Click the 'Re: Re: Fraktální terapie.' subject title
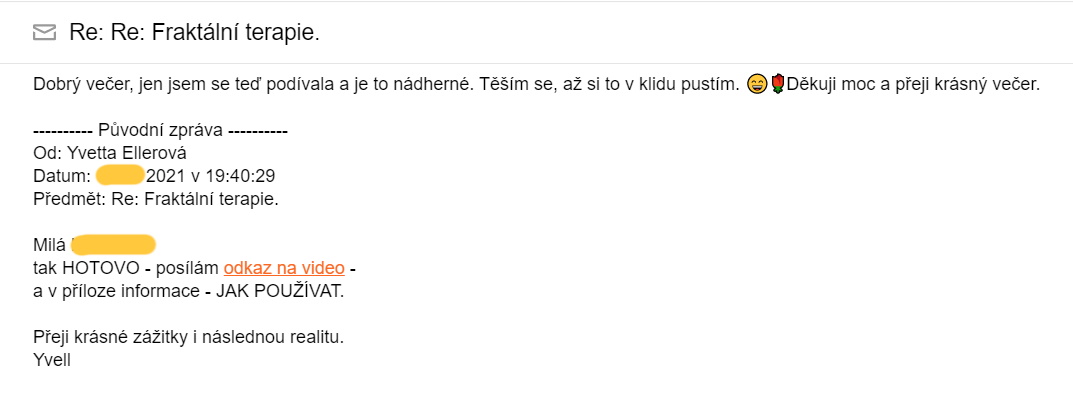The height and width of the screenshot is (401, 1073). click(x=195, y=32)
